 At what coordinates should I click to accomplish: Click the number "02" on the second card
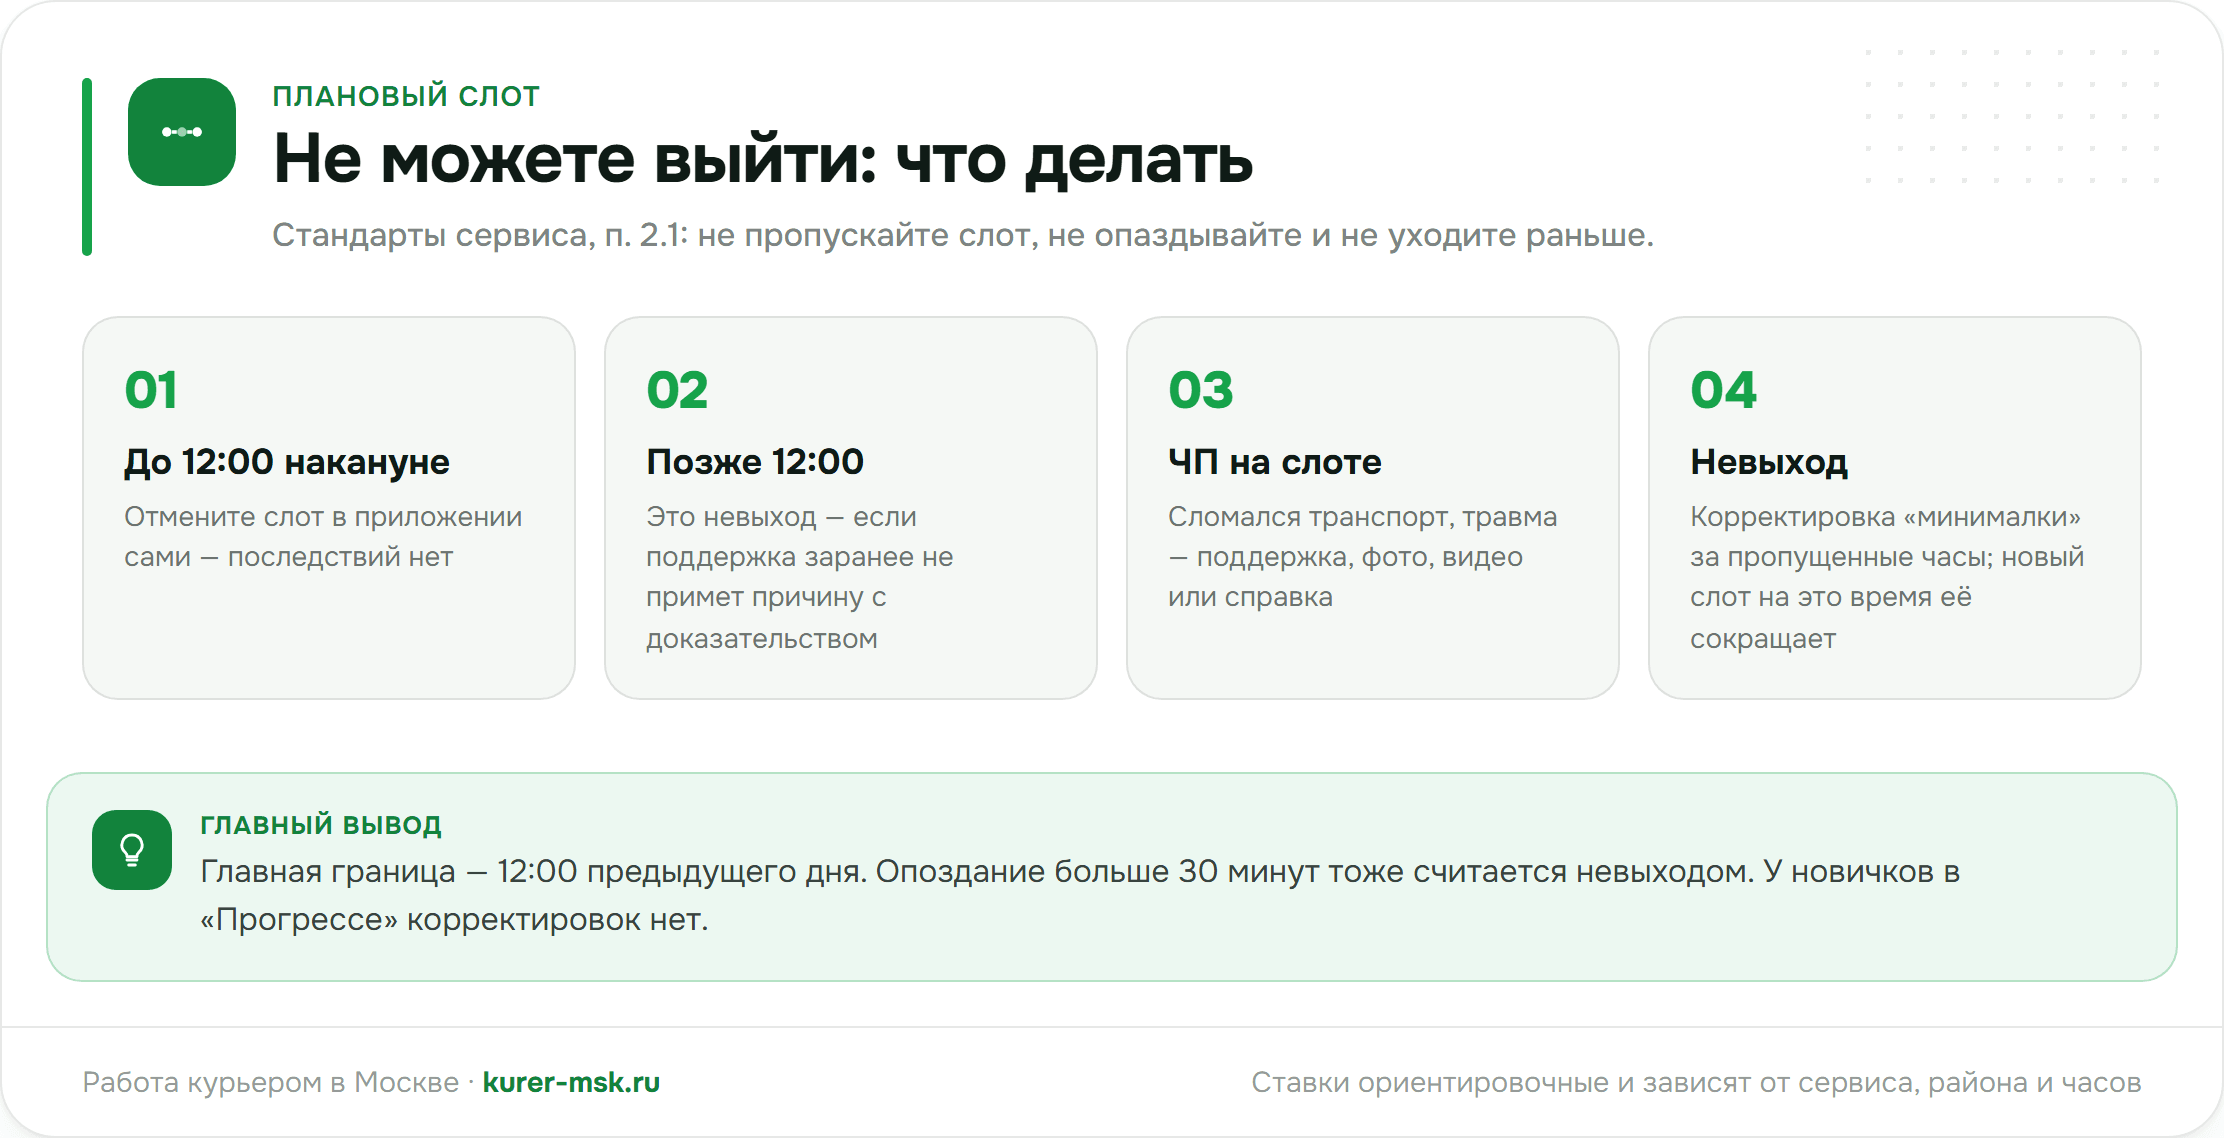677,389
